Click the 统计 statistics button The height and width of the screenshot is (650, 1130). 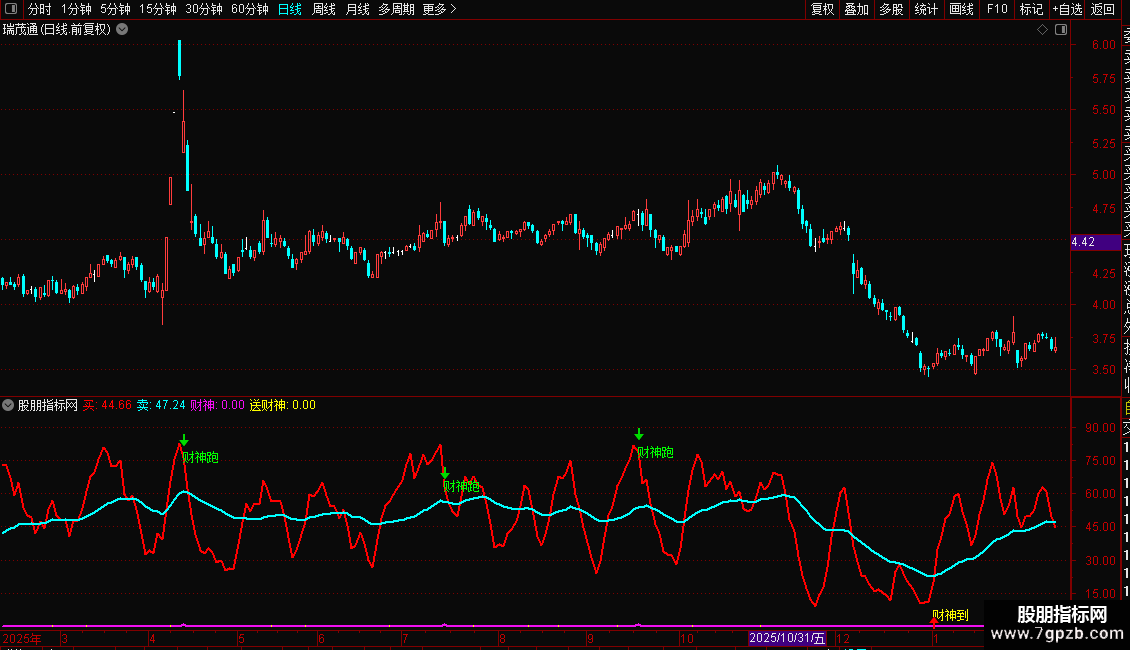tap(926, 9)
